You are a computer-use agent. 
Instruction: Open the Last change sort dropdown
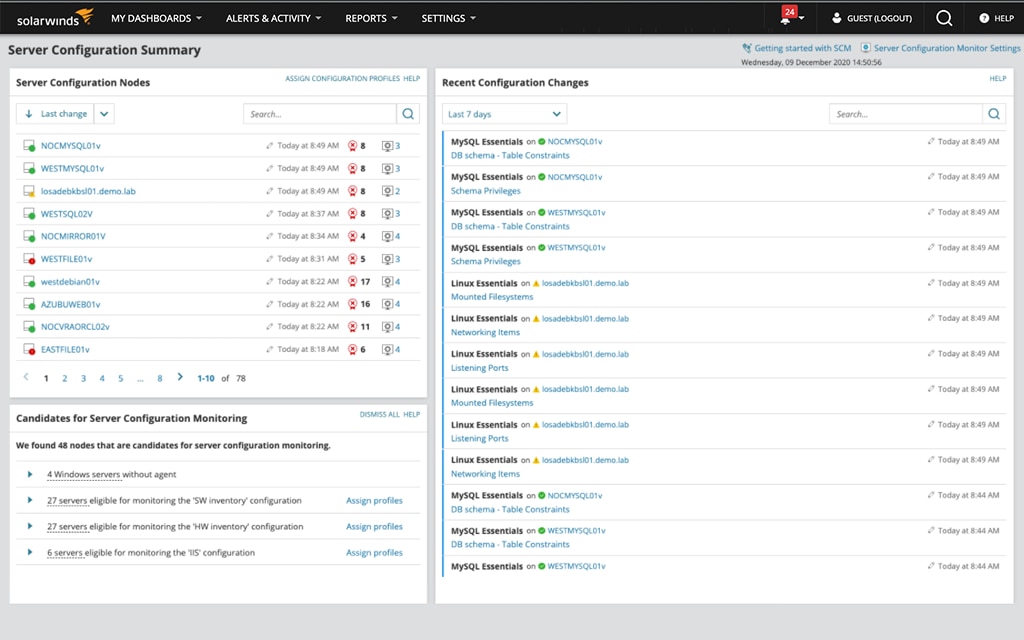[103, 113]
